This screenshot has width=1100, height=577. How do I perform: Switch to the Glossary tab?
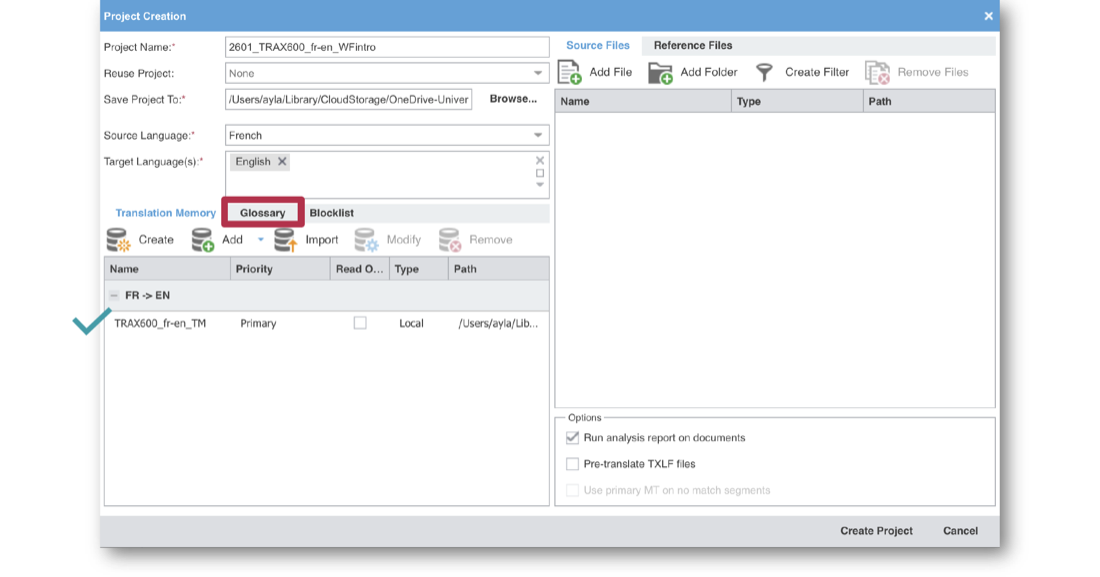[x=262, y=213]
